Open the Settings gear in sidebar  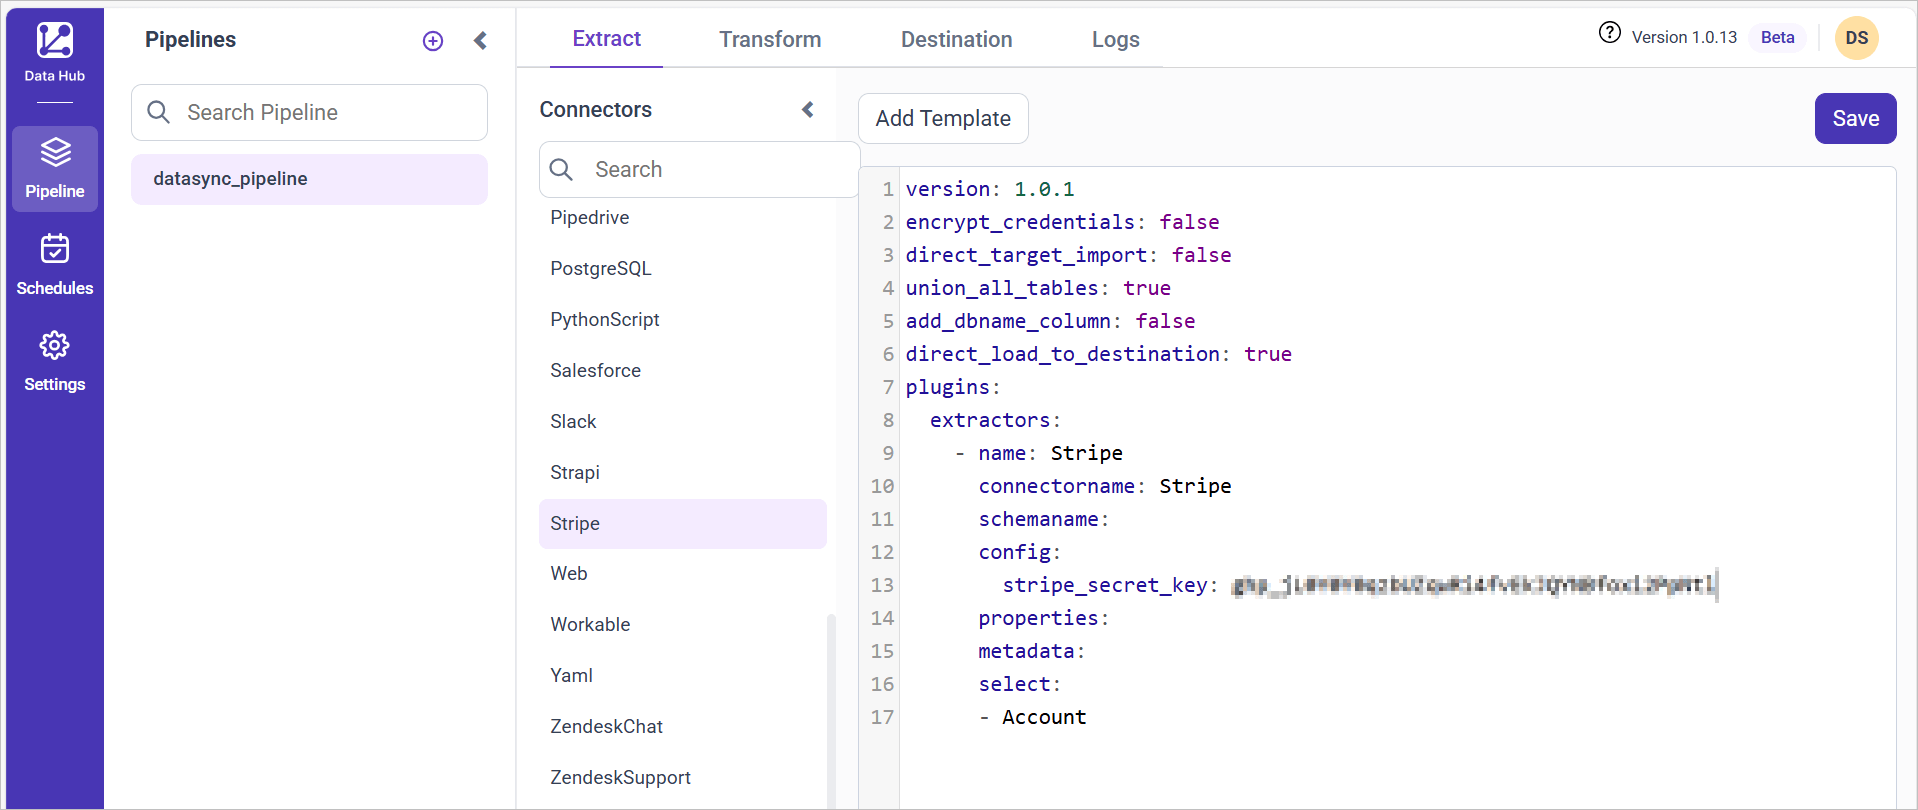click(x=55, y=361)
